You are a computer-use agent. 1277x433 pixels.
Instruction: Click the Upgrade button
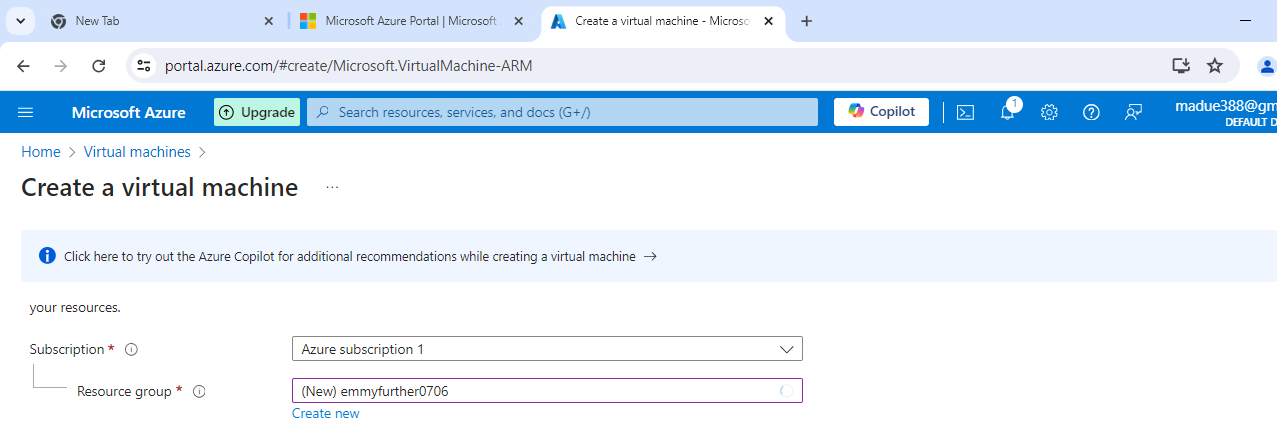[257, 112]
